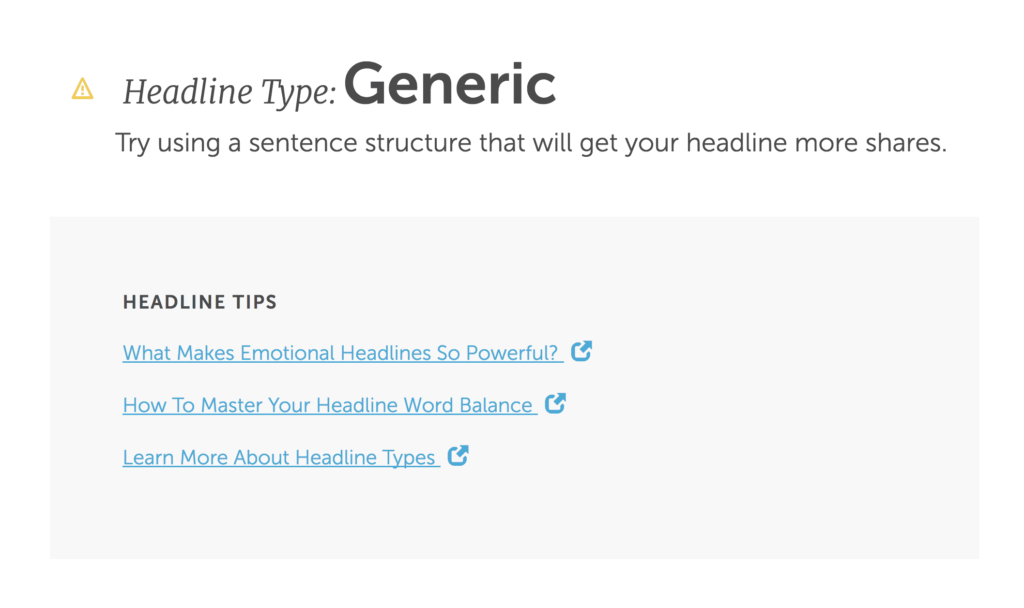This screenshot has width=1024, height=608.
Task: Click external-link icon beside Emotional Headlines link
Action: tap(581, 352)
